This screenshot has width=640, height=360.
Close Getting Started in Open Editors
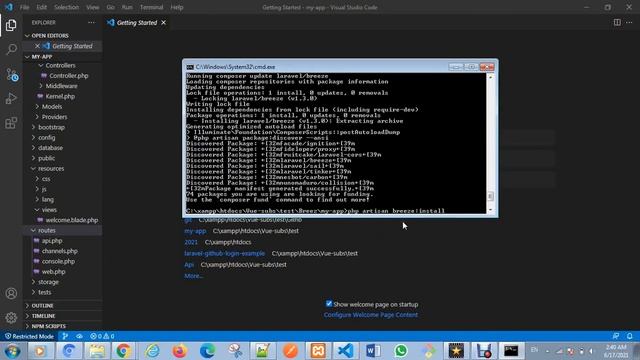coord(37,46)
